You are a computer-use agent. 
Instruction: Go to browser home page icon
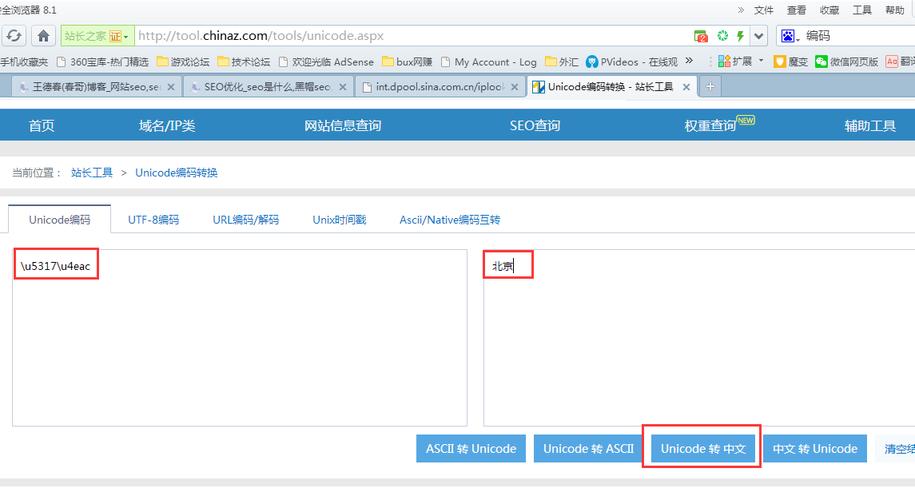point(43,36)
